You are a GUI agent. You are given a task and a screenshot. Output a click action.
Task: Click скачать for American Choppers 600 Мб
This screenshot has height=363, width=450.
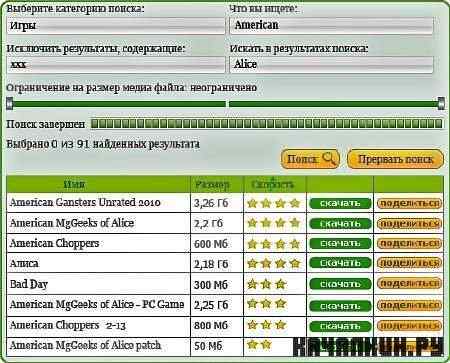[x=340, y=244]
